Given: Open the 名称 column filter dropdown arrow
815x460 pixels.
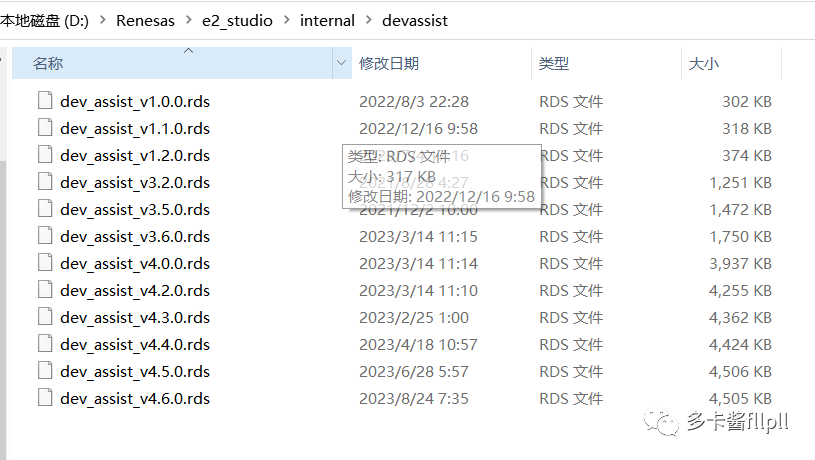Looking at the screenshot, I should coord(341,63).
